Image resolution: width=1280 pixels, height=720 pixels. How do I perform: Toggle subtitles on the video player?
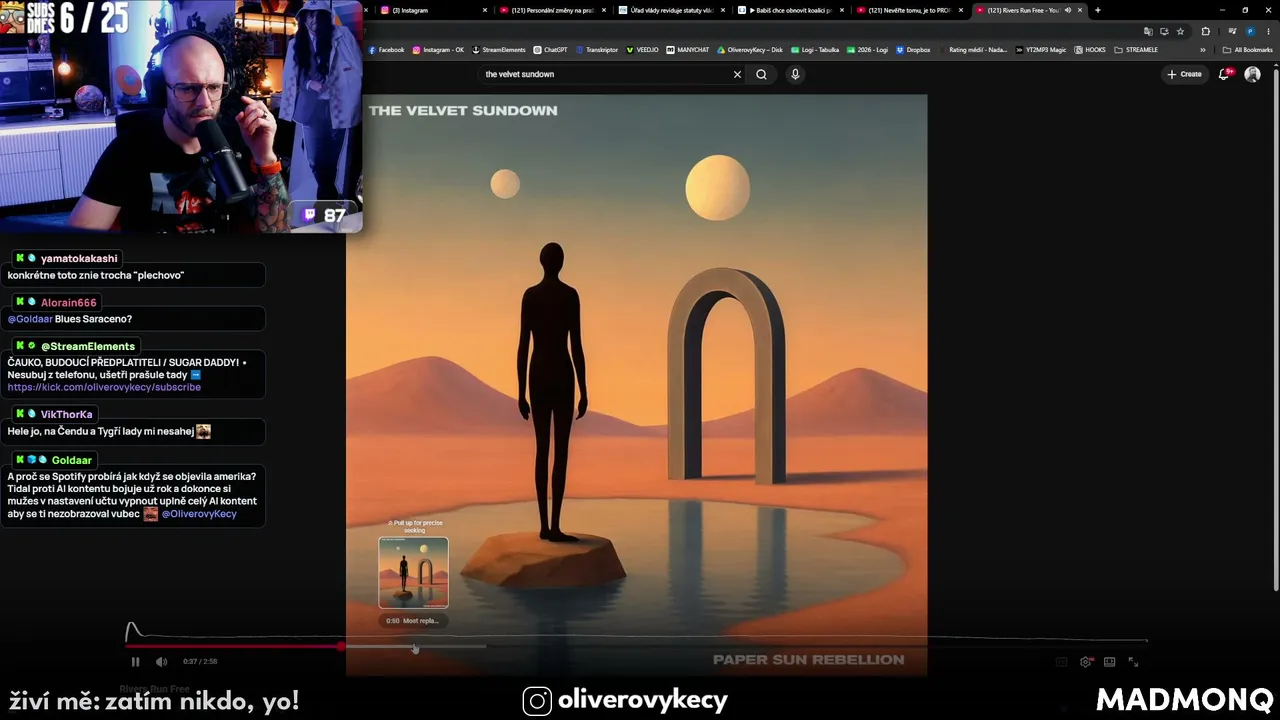1061,662
